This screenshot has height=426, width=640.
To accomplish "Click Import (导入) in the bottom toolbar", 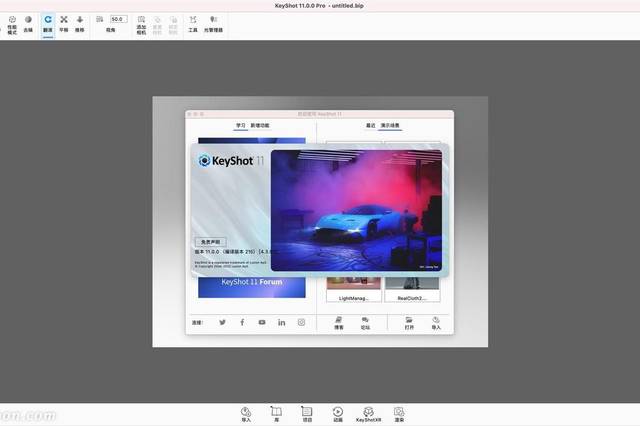I will (x=246, y=414).
